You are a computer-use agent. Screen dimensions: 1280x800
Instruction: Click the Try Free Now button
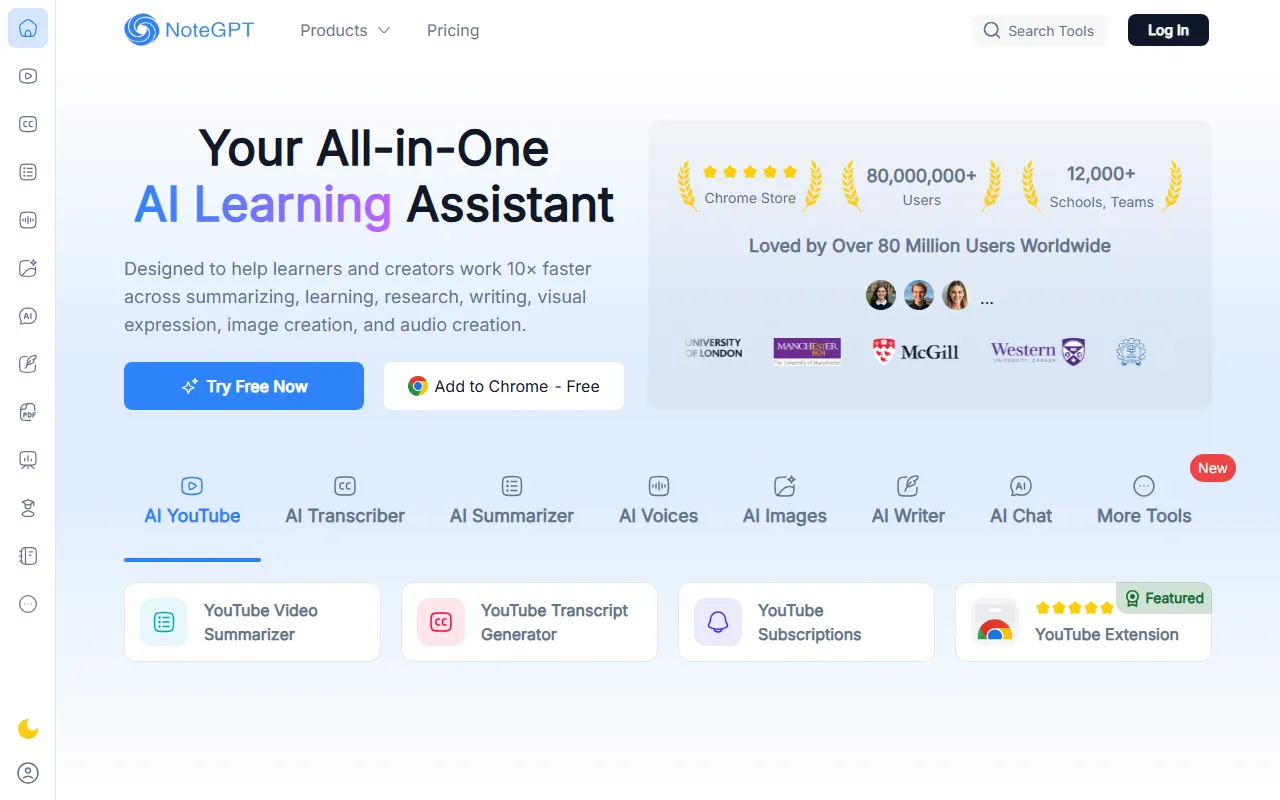click(244, 386)
